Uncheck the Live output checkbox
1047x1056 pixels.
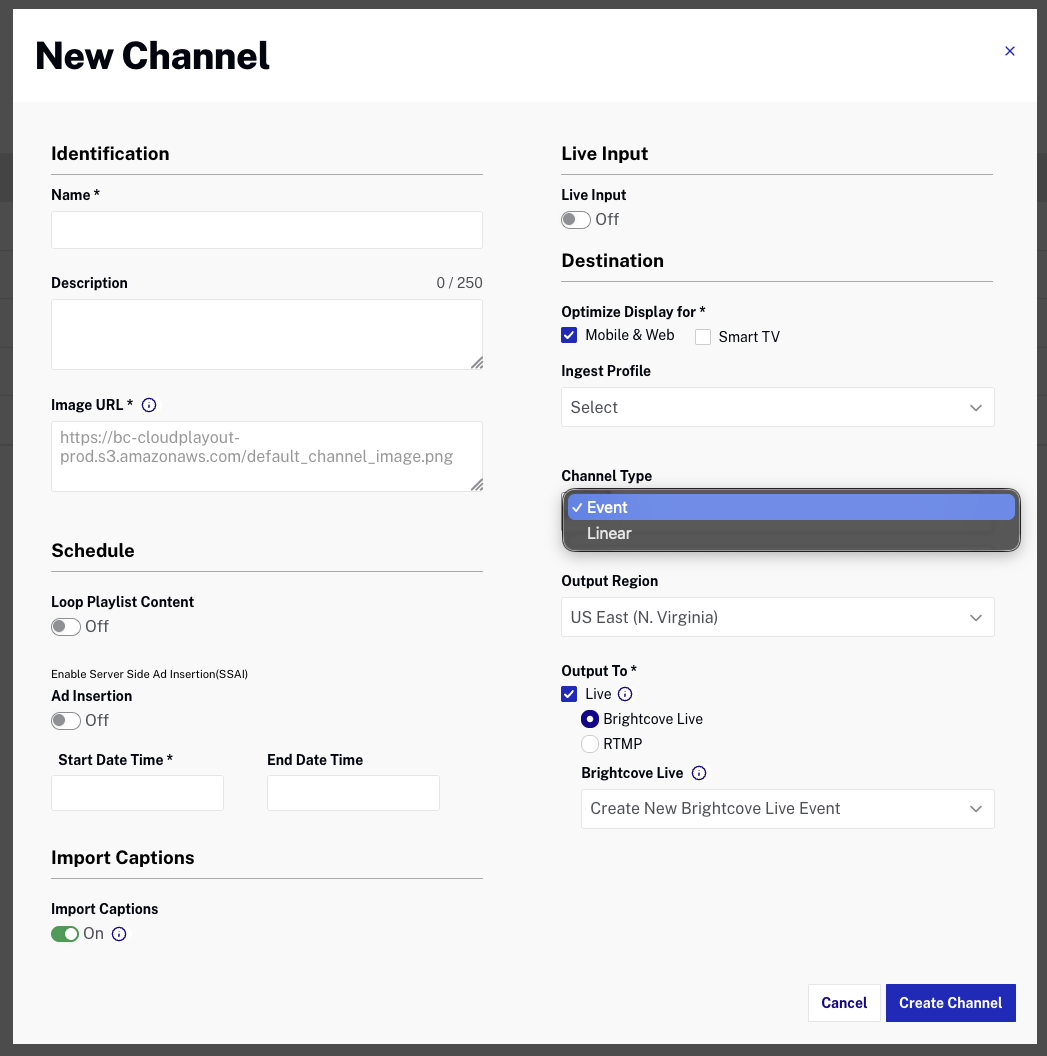569,694
